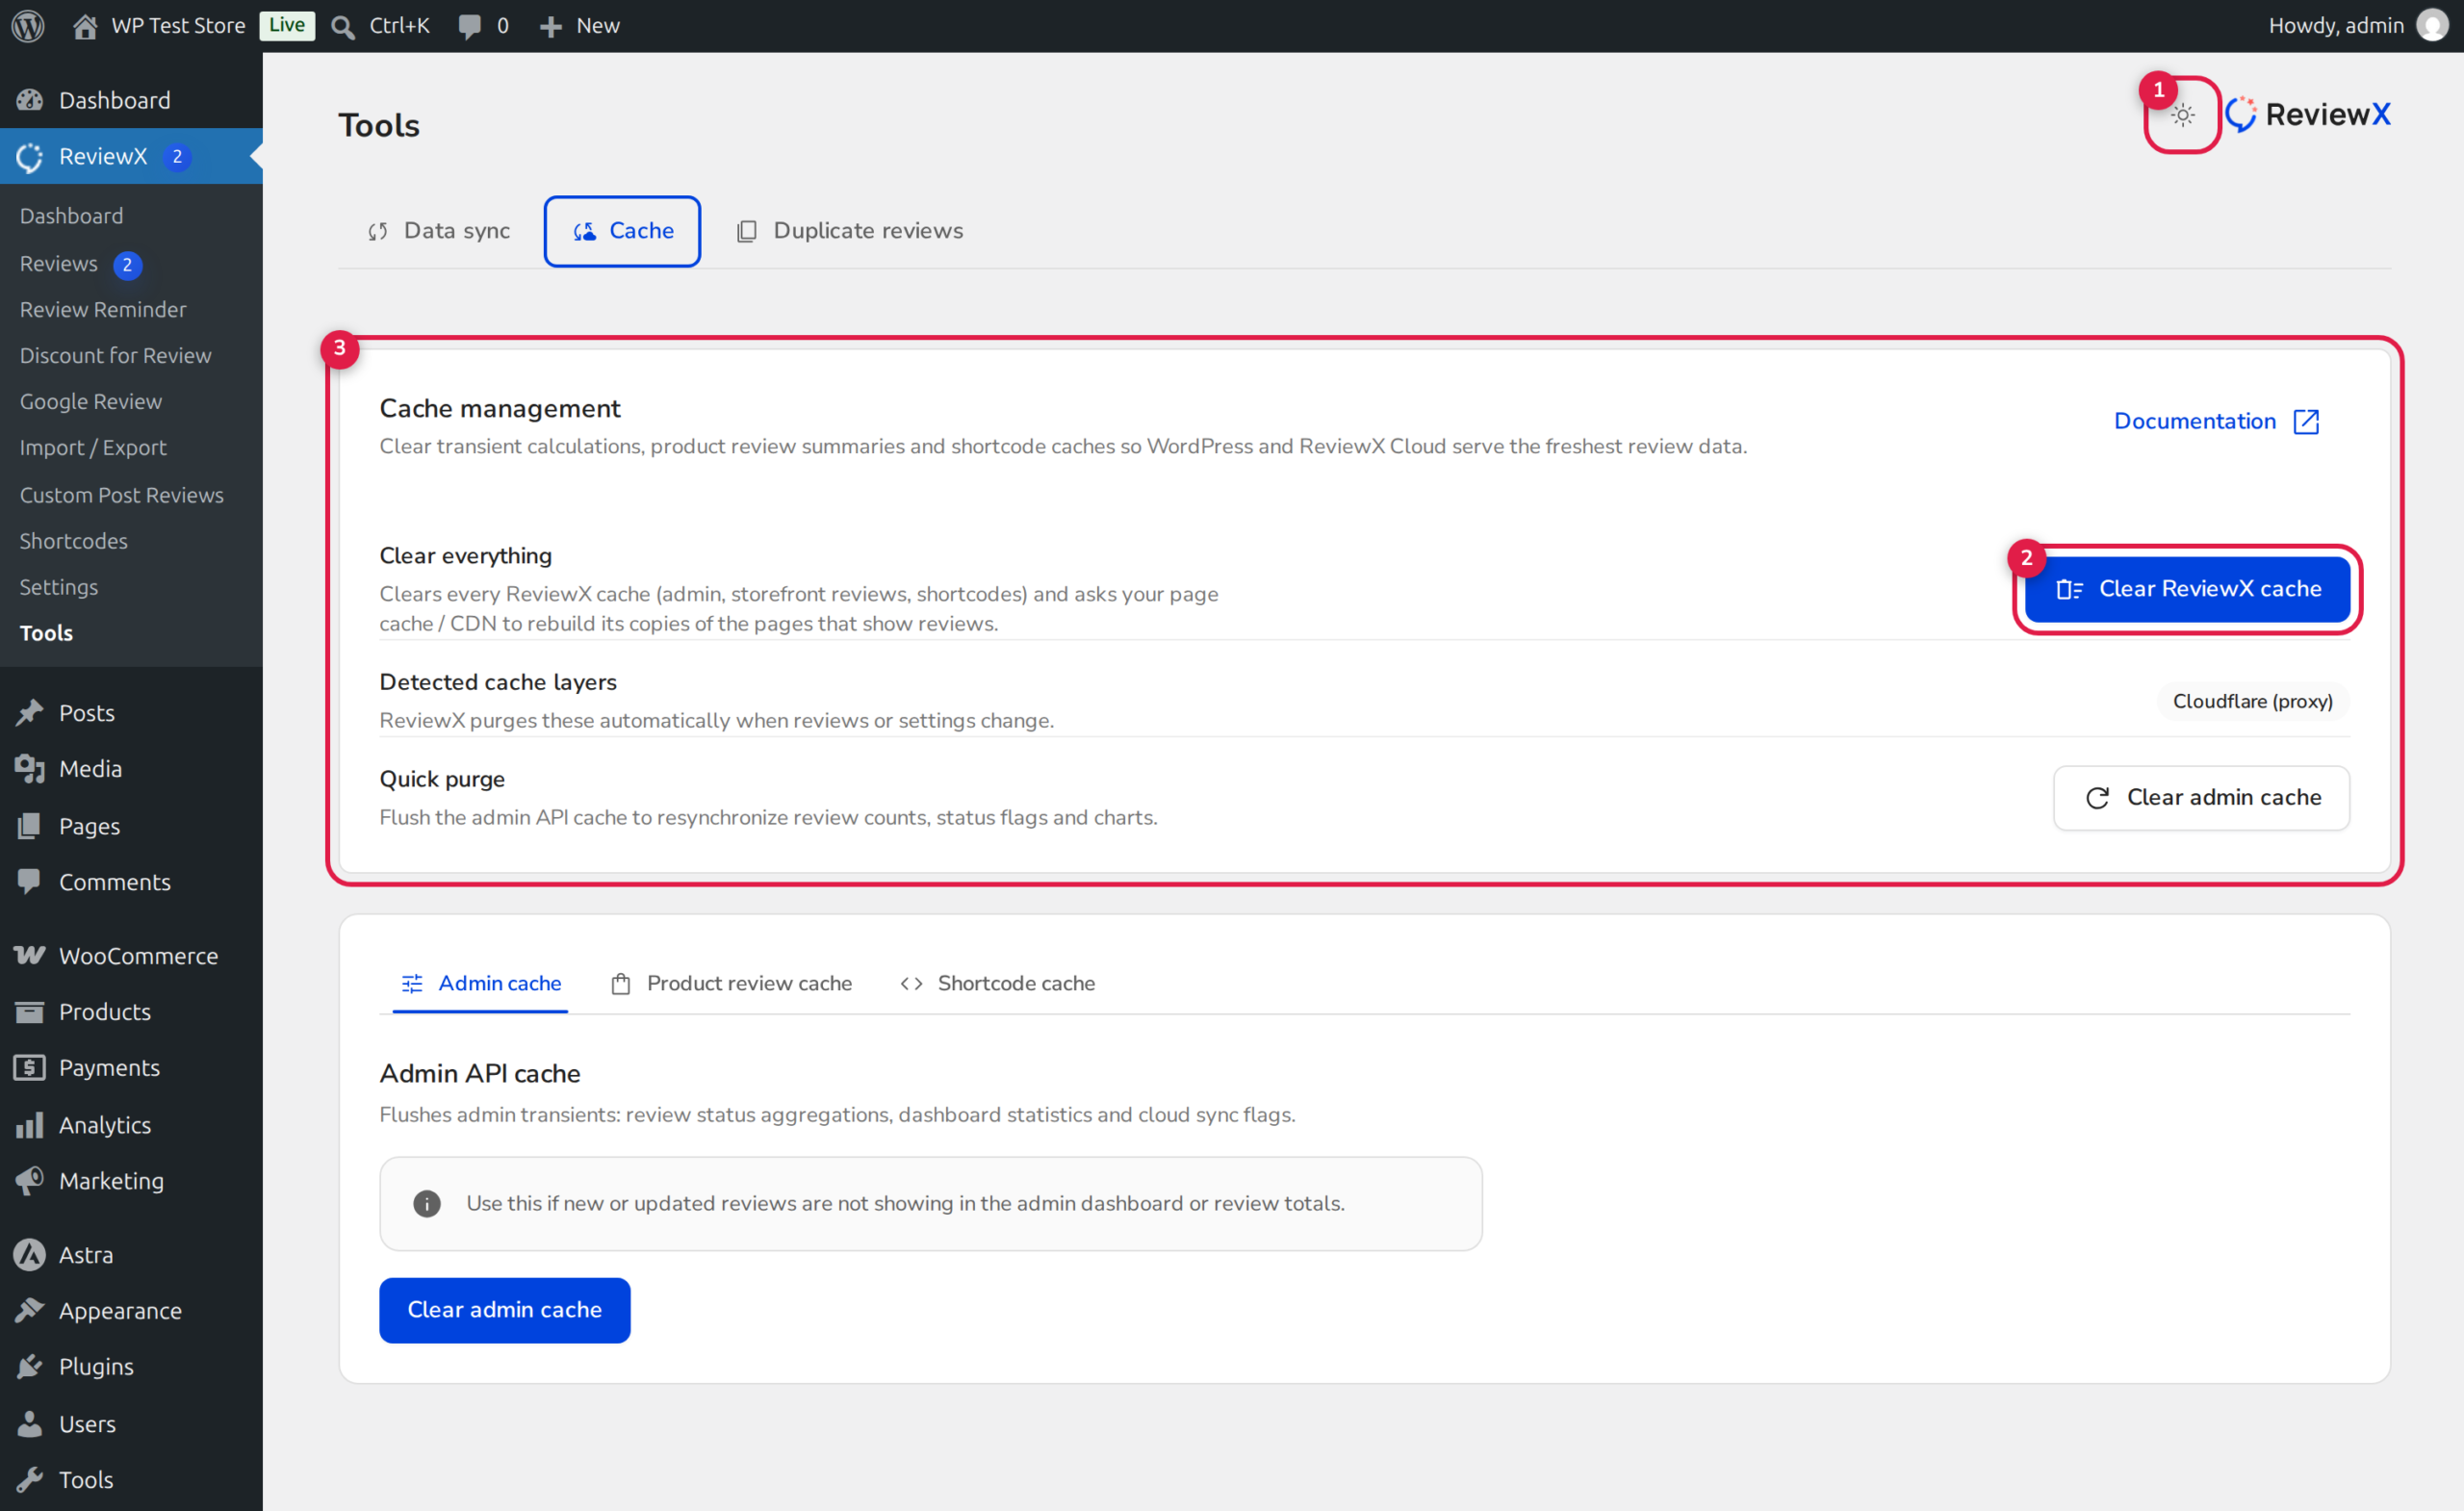Click the Clear ReviewX cache button
The image size is (2464, 1511).
2188,589
